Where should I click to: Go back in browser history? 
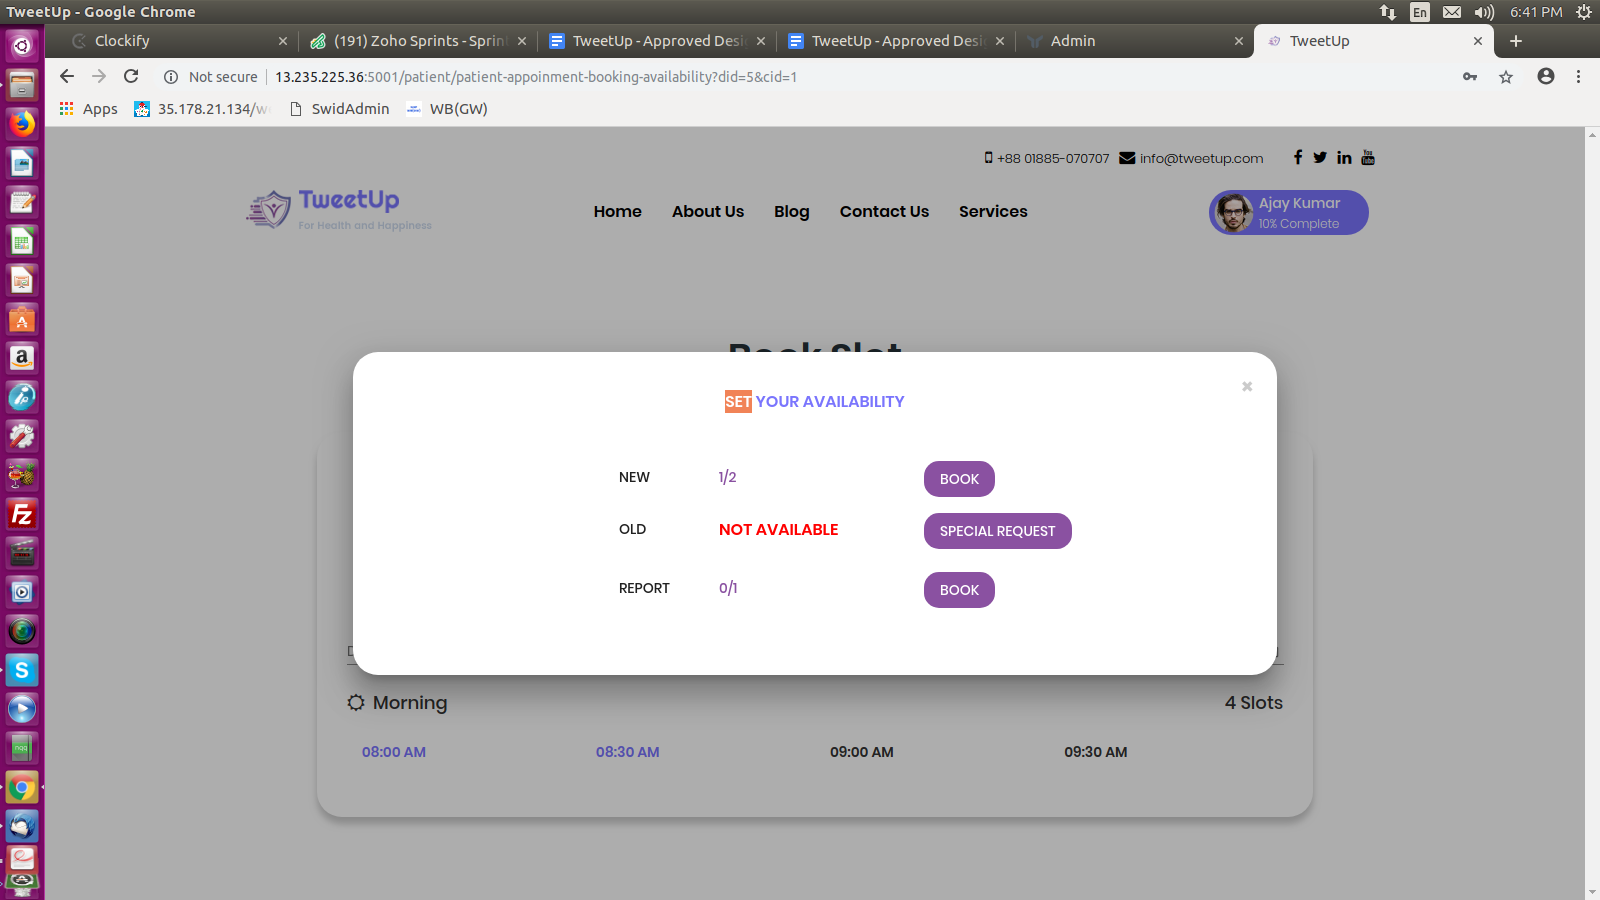(x=67, y=76)
